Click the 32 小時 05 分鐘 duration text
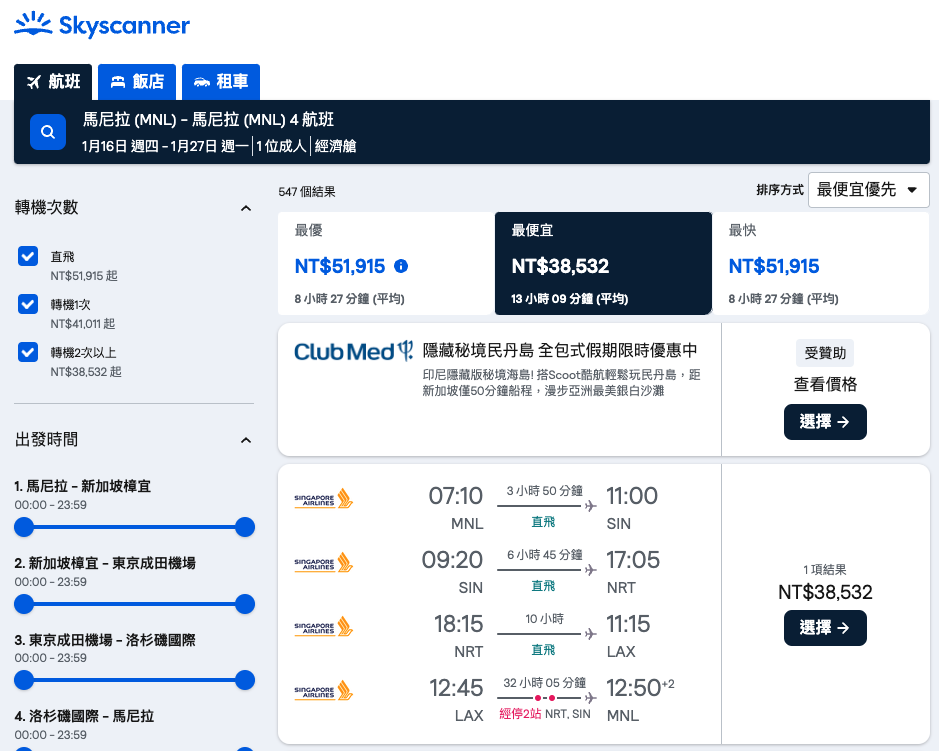 [544, 683]
